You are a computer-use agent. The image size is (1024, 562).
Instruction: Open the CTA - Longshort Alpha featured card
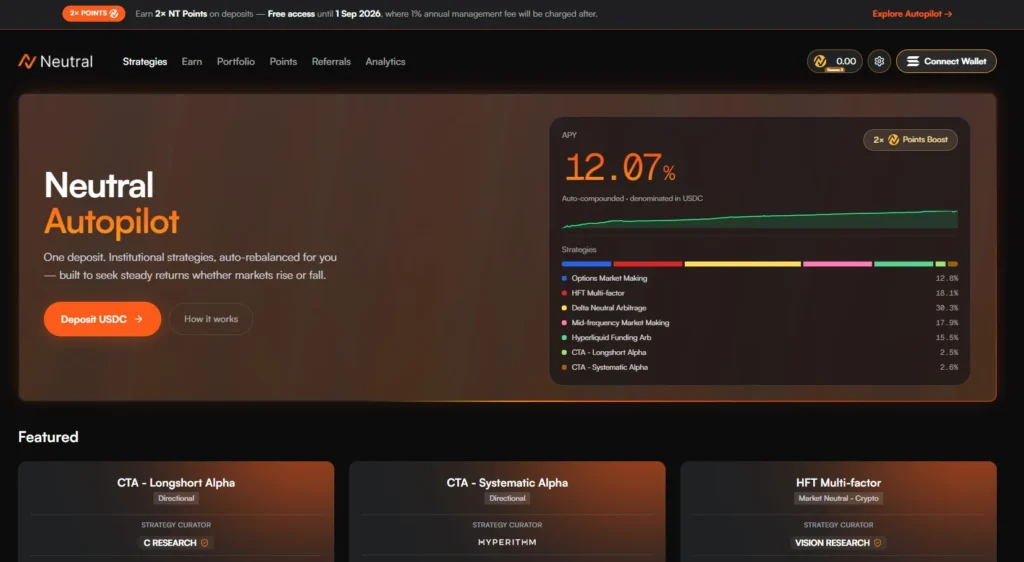(x=176, y=512)
